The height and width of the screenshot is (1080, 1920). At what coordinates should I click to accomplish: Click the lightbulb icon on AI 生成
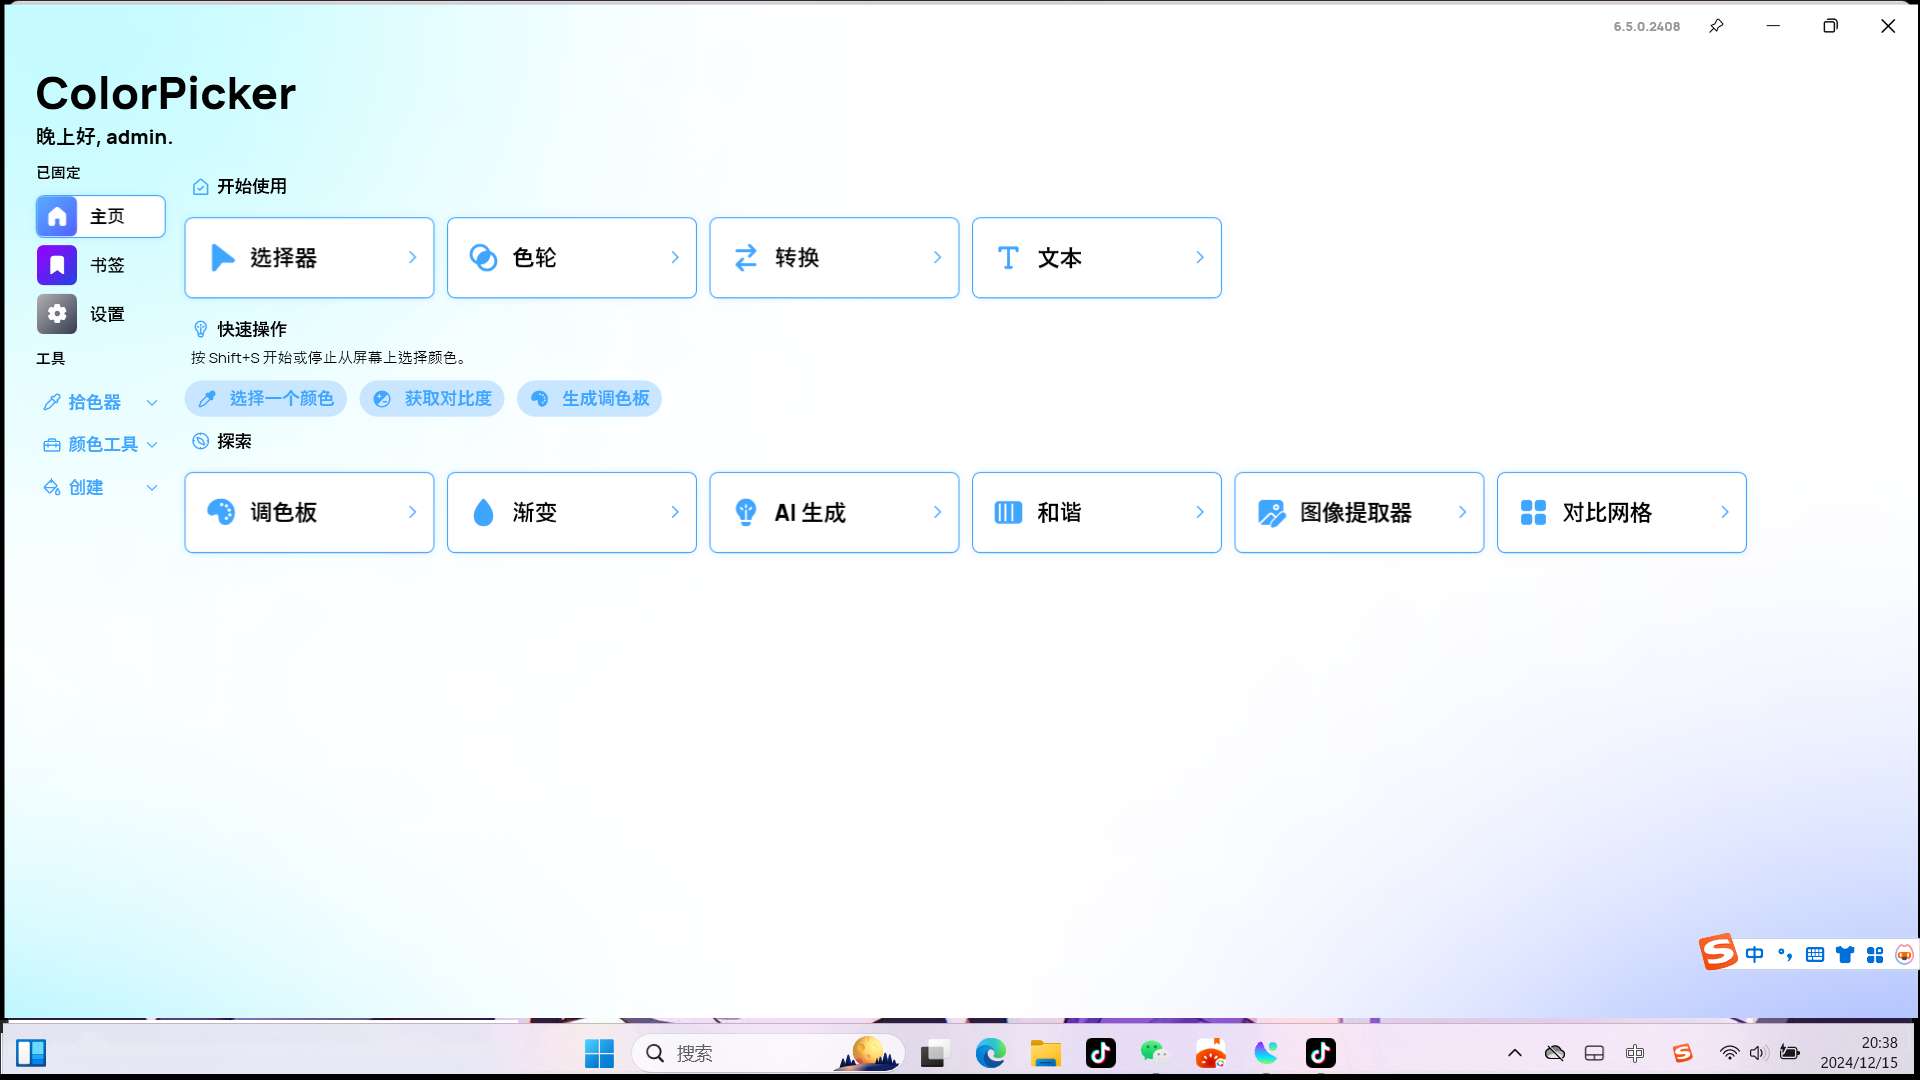[x=746, y=512]
